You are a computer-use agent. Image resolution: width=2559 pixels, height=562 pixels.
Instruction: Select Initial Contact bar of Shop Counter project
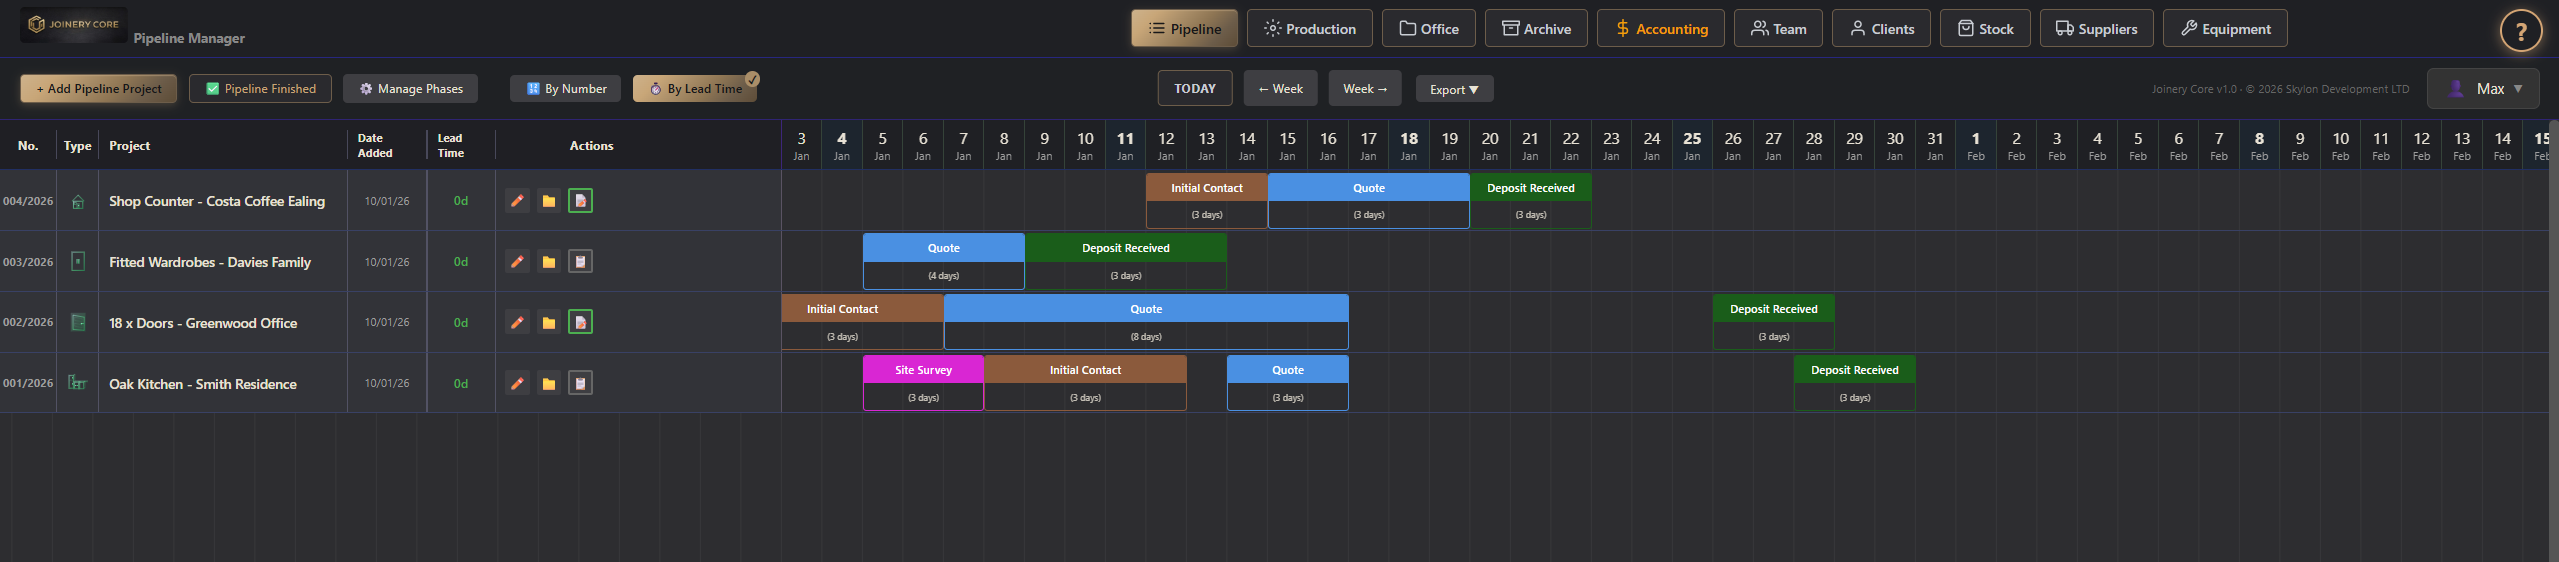point(1207,201)
